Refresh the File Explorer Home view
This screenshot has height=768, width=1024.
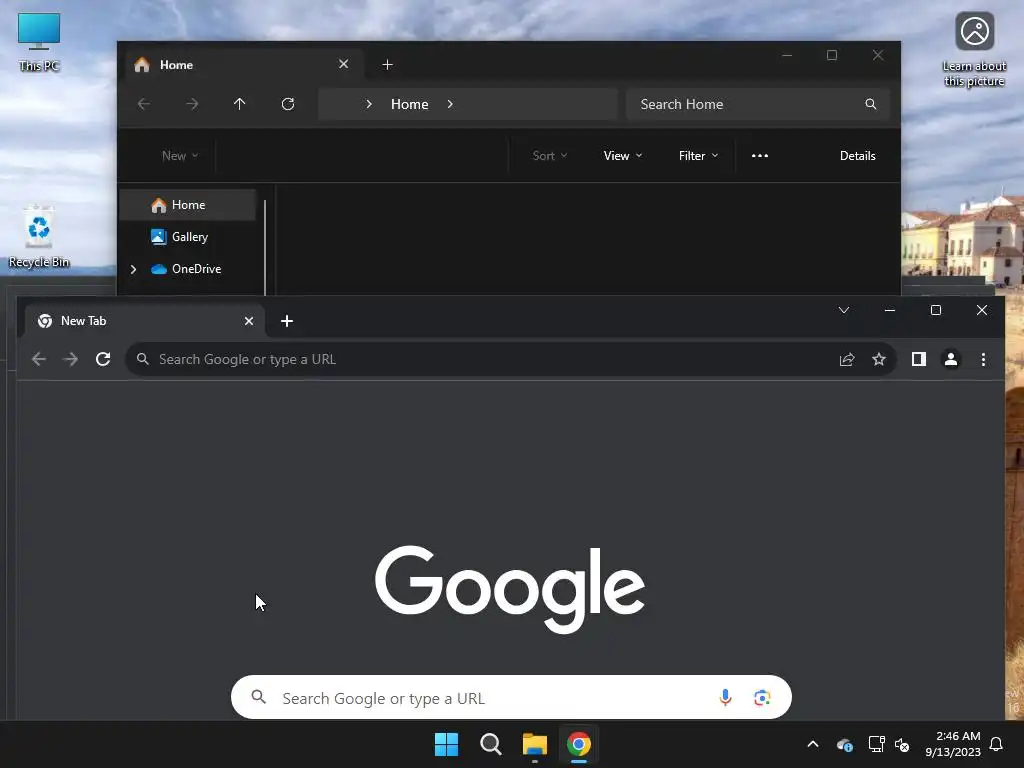coord(288,104)
